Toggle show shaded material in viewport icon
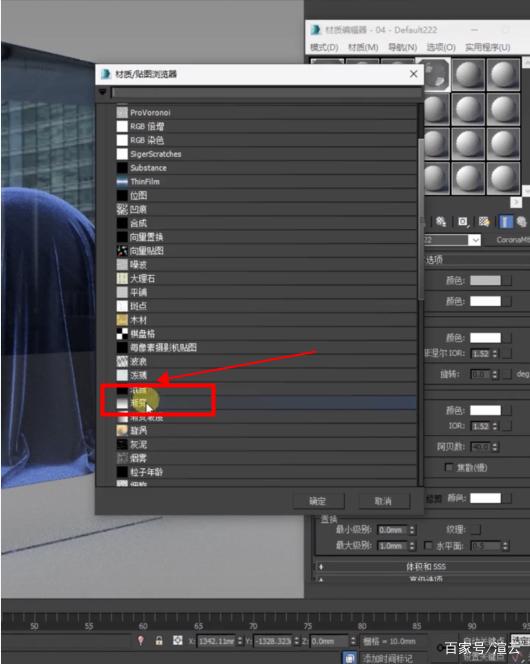The image size is (530, 664). (x=484, y=221)
